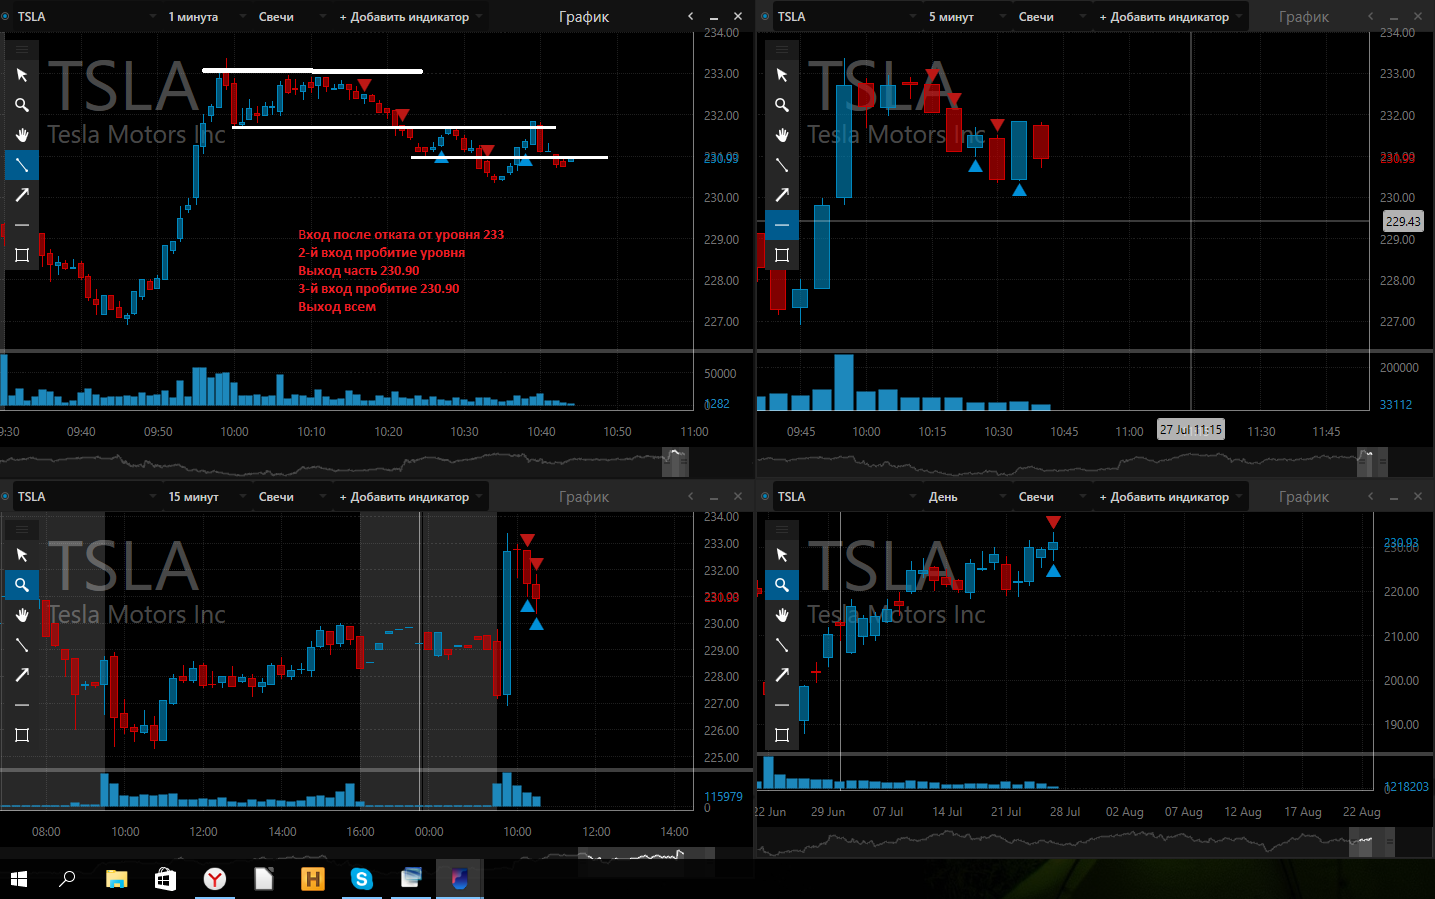1435x899 pixels.
Task: Toggle the link circle beside TSLA in 15-minute chart
Action: point(5,496)
